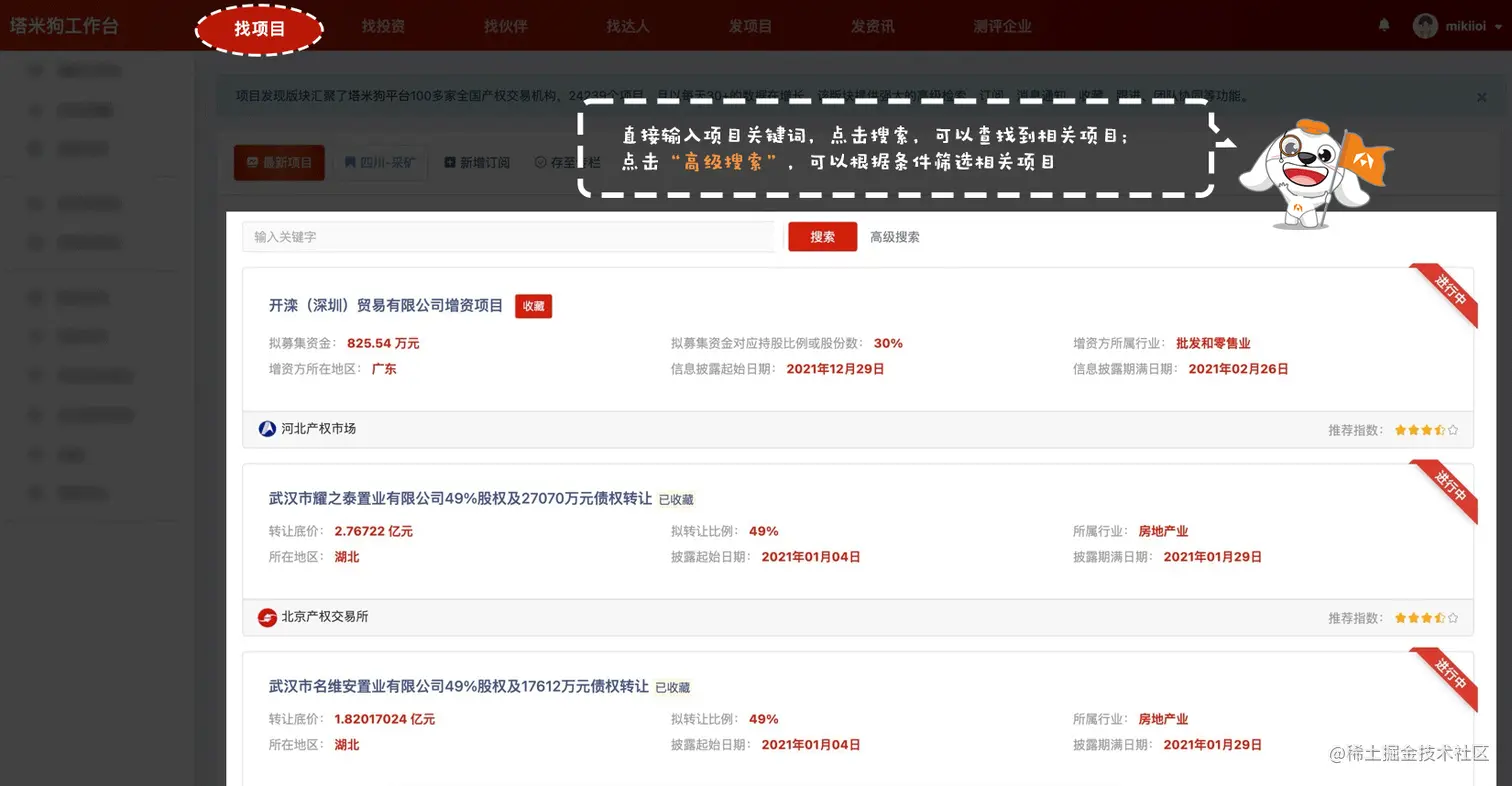Click star rating on 河北产权市场 row
1512x786 pixels.
click(1426, 430)
